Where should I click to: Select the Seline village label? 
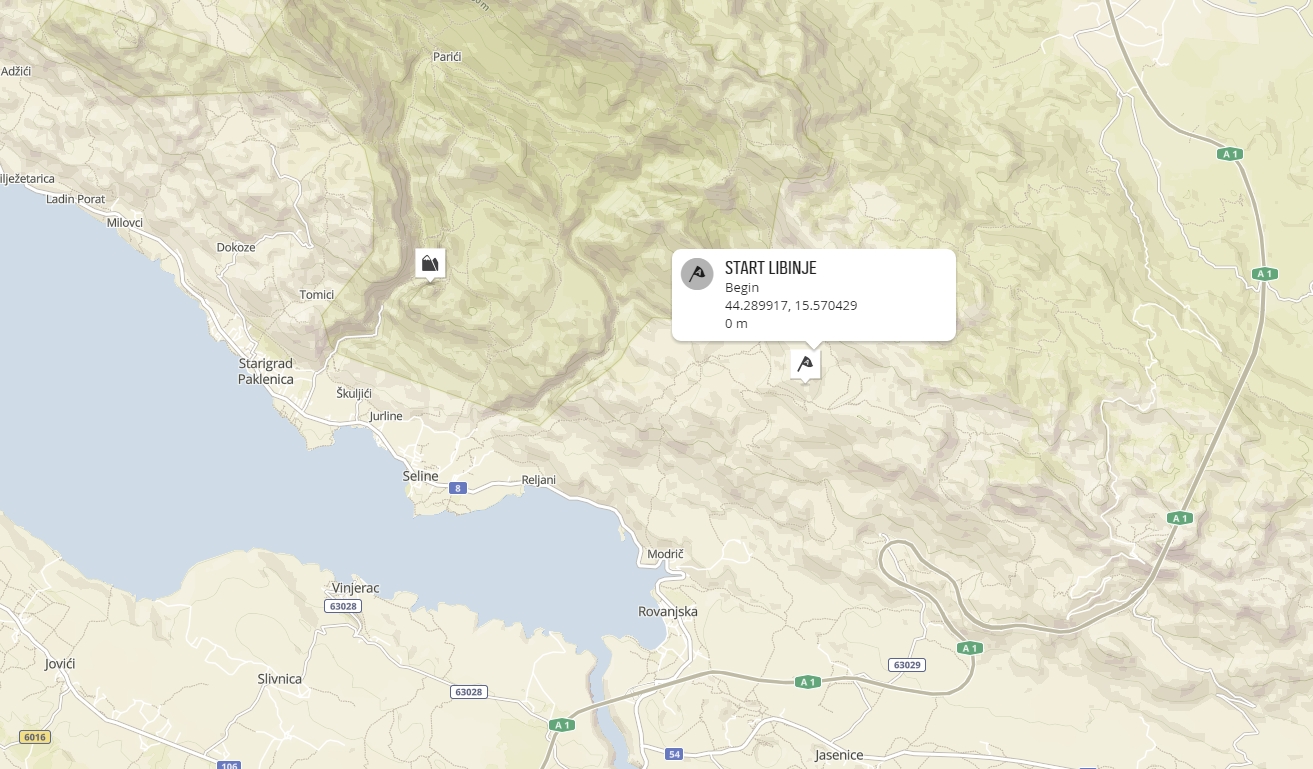(x=421, y=476)
